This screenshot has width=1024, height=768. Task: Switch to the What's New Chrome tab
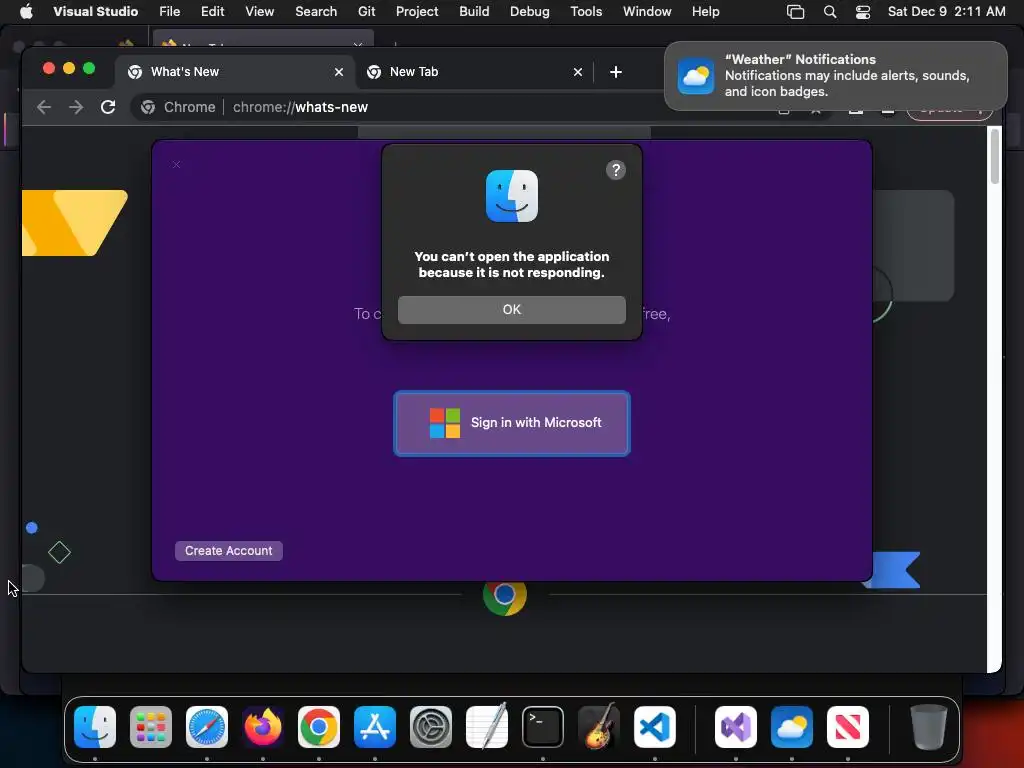pyautogui.click(x=235, y=72)
